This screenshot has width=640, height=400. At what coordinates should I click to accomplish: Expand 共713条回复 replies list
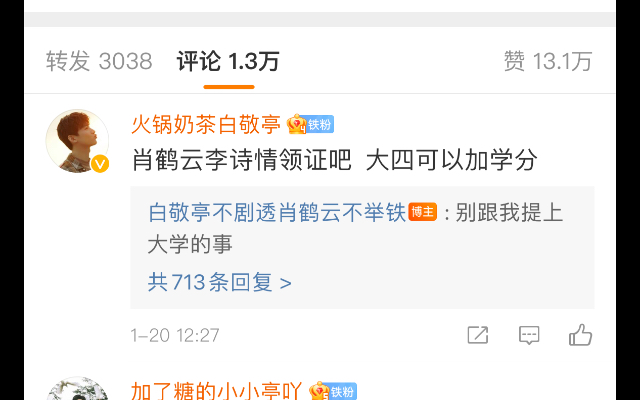tap(220, 282)
